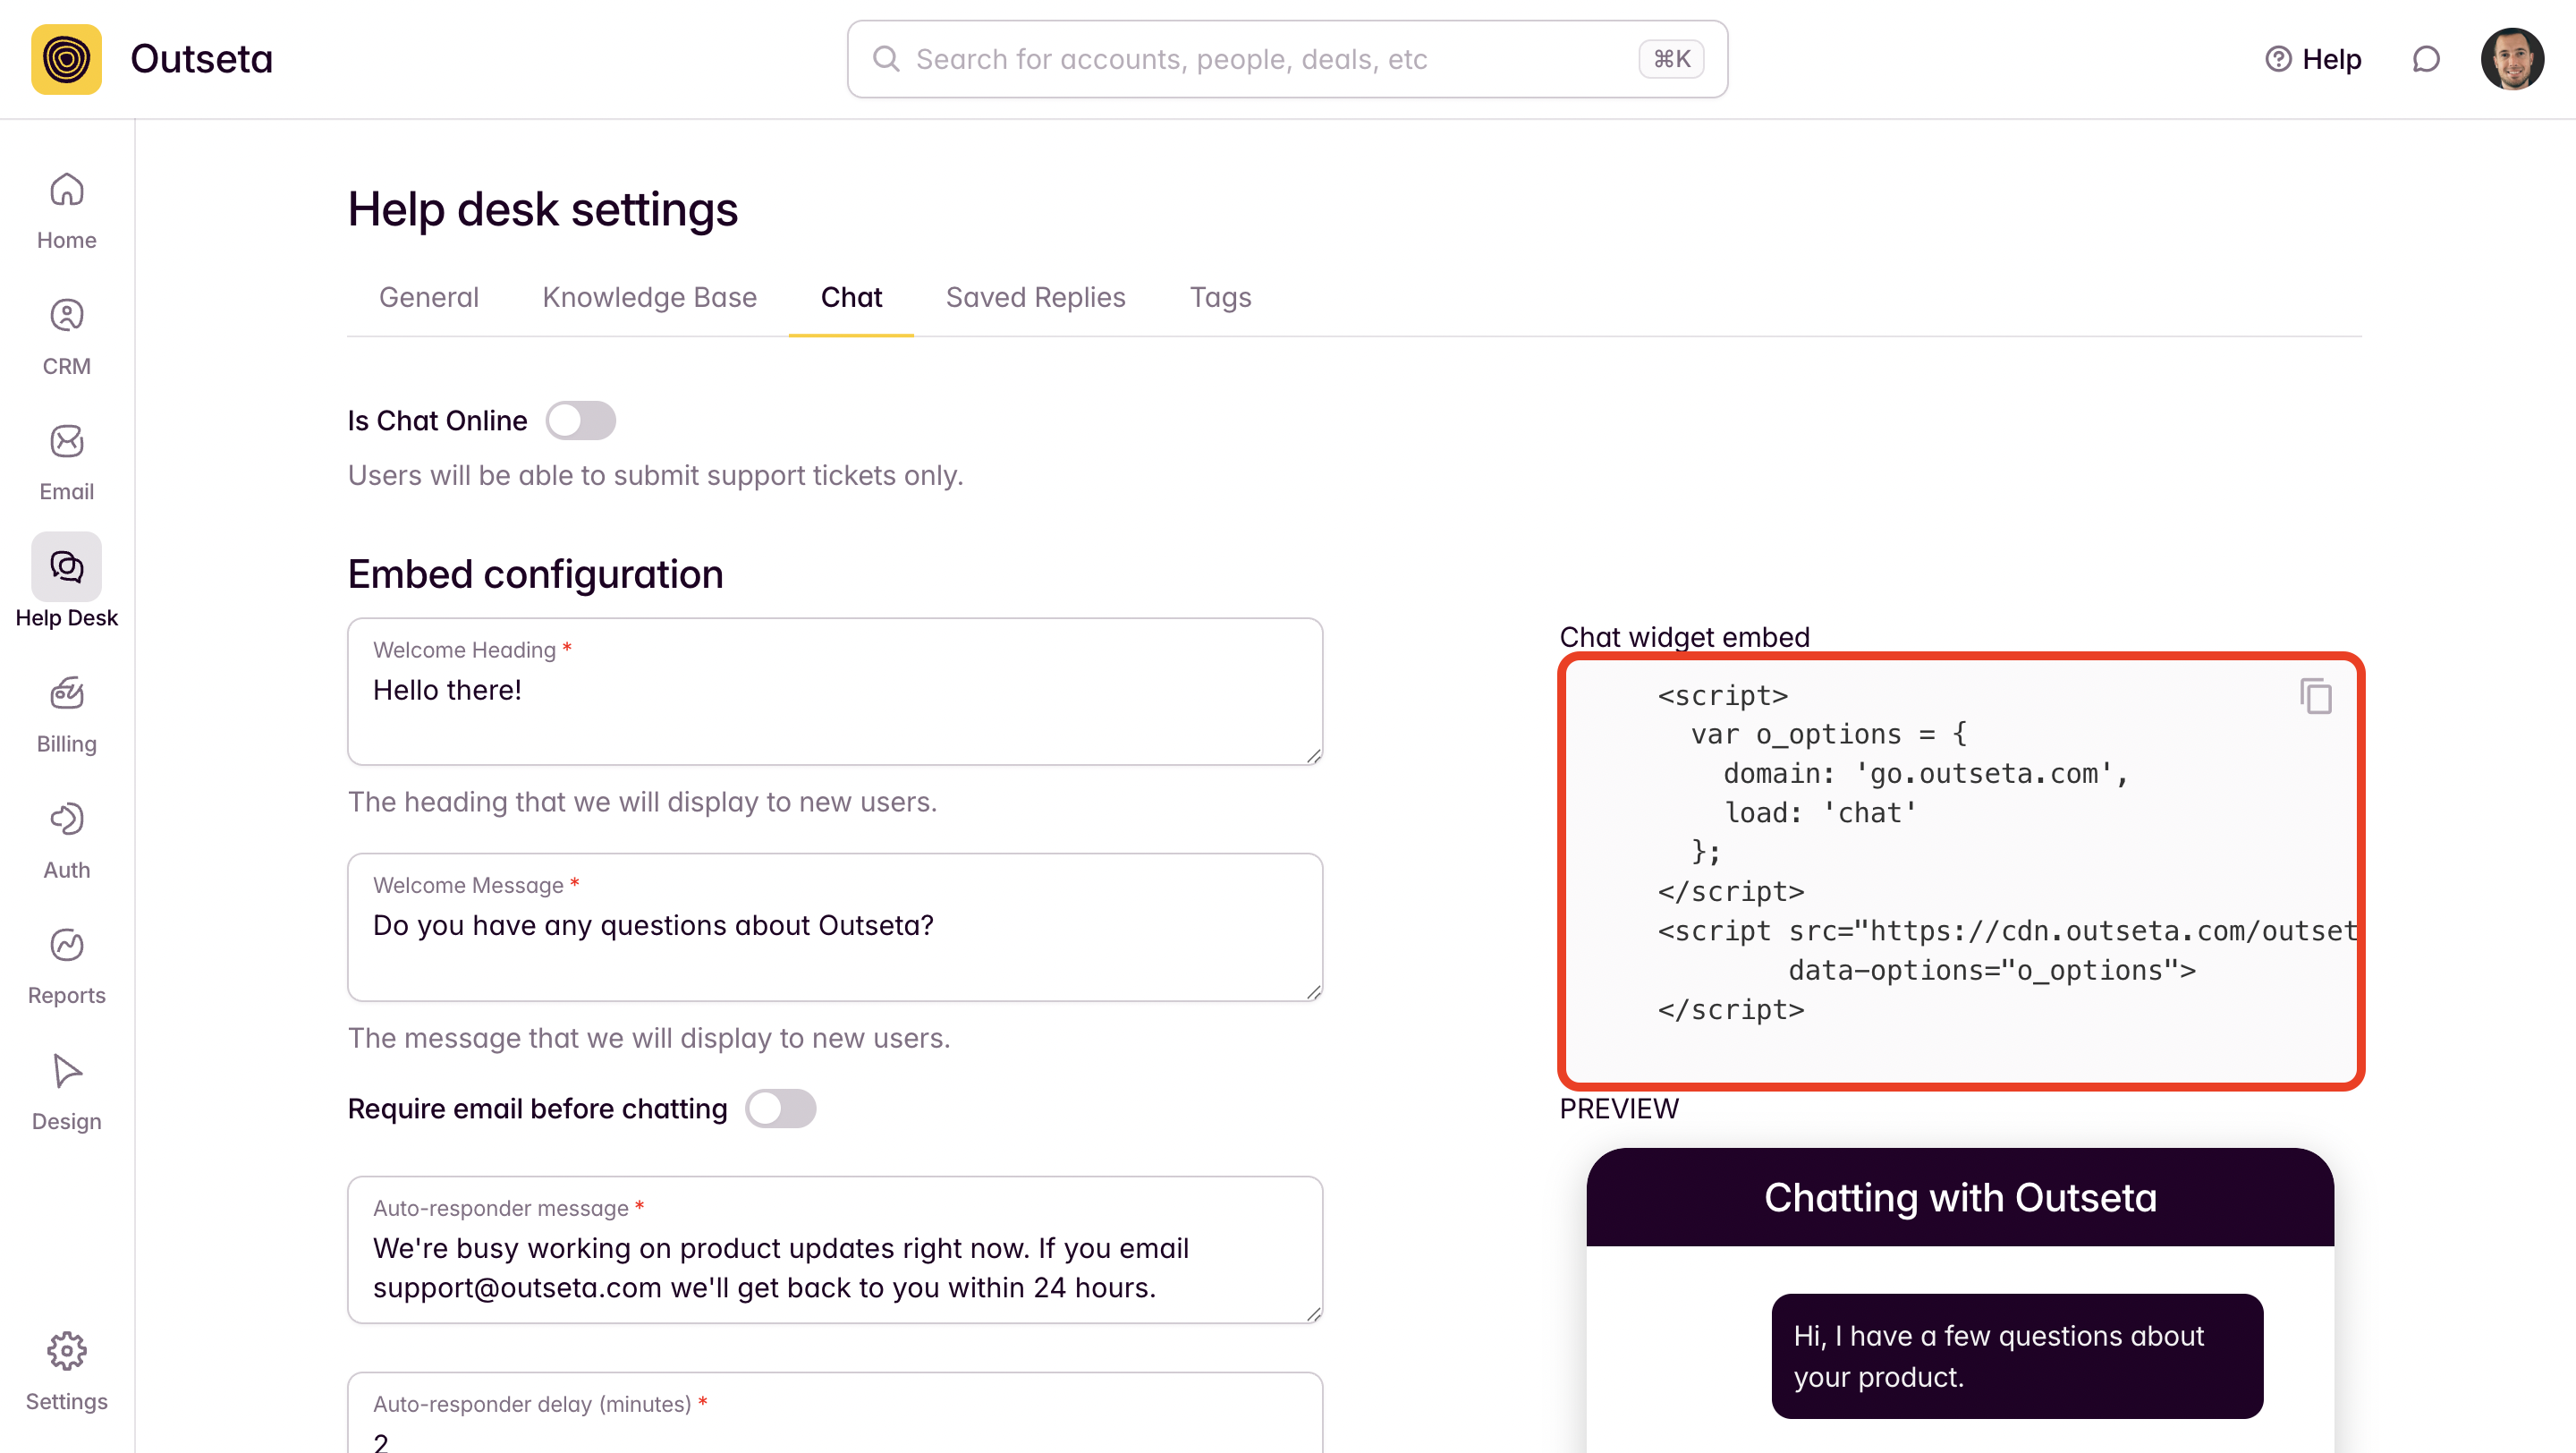Viewport: 2576px width, 1453px height.
Task: Go to the Email section
Action: 66,463
